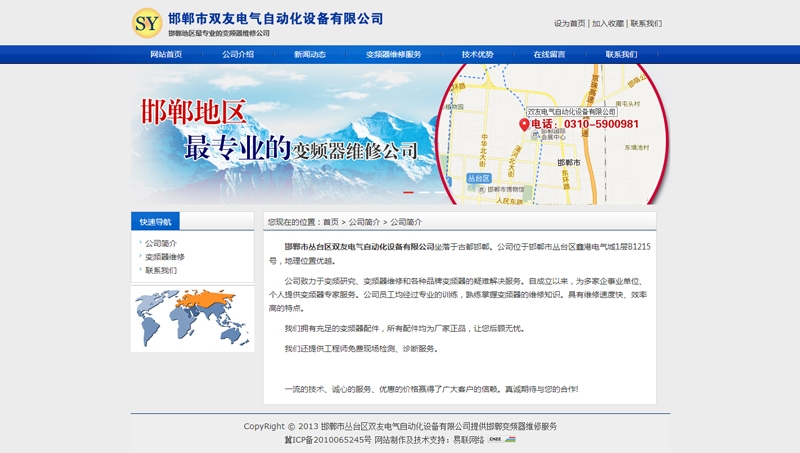Go to the 在线留言 menu item
The image size is (800, 453).
549,54
